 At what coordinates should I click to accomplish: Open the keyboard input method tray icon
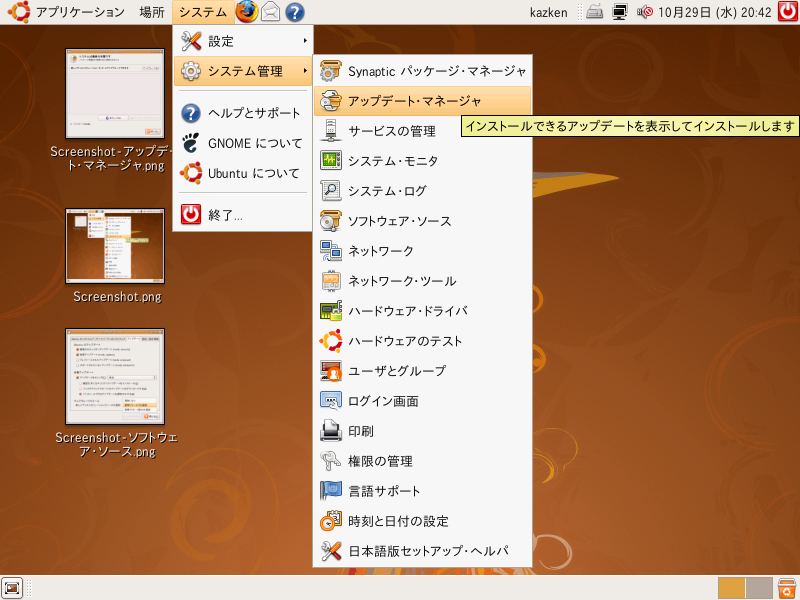point(594,12)
